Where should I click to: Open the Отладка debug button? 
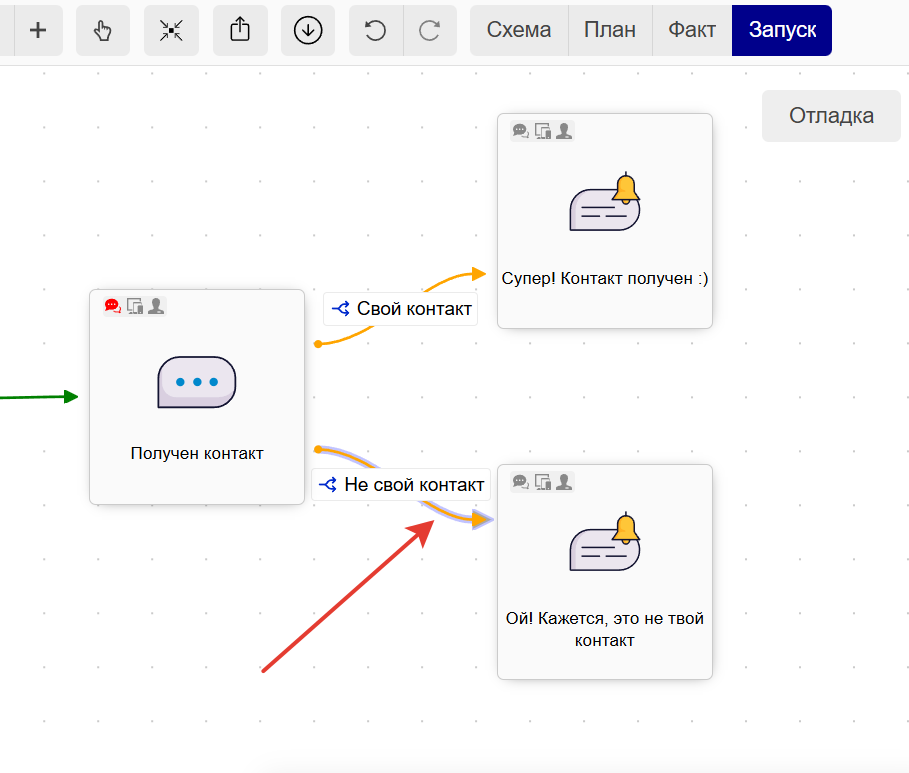point(831,115)
